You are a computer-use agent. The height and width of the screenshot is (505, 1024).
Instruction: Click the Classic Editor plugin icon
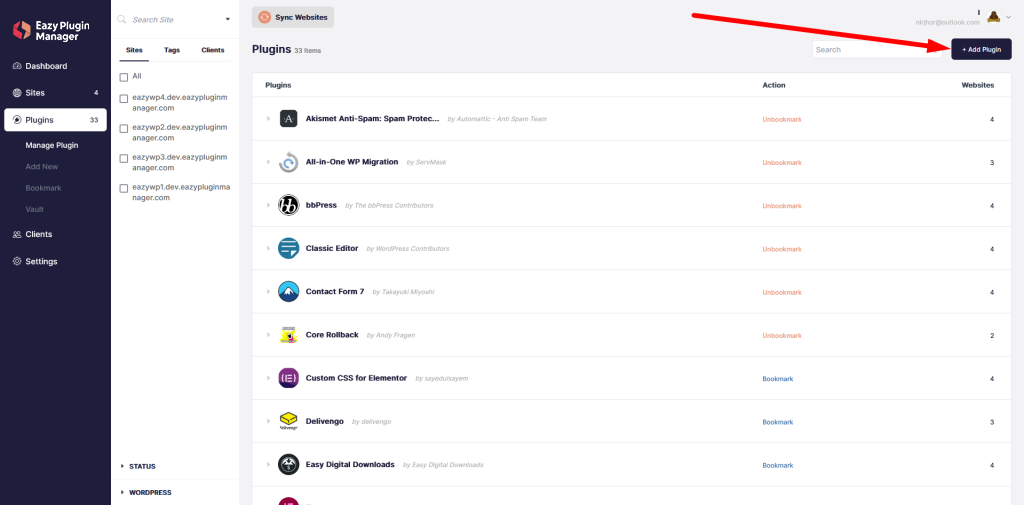289,248
